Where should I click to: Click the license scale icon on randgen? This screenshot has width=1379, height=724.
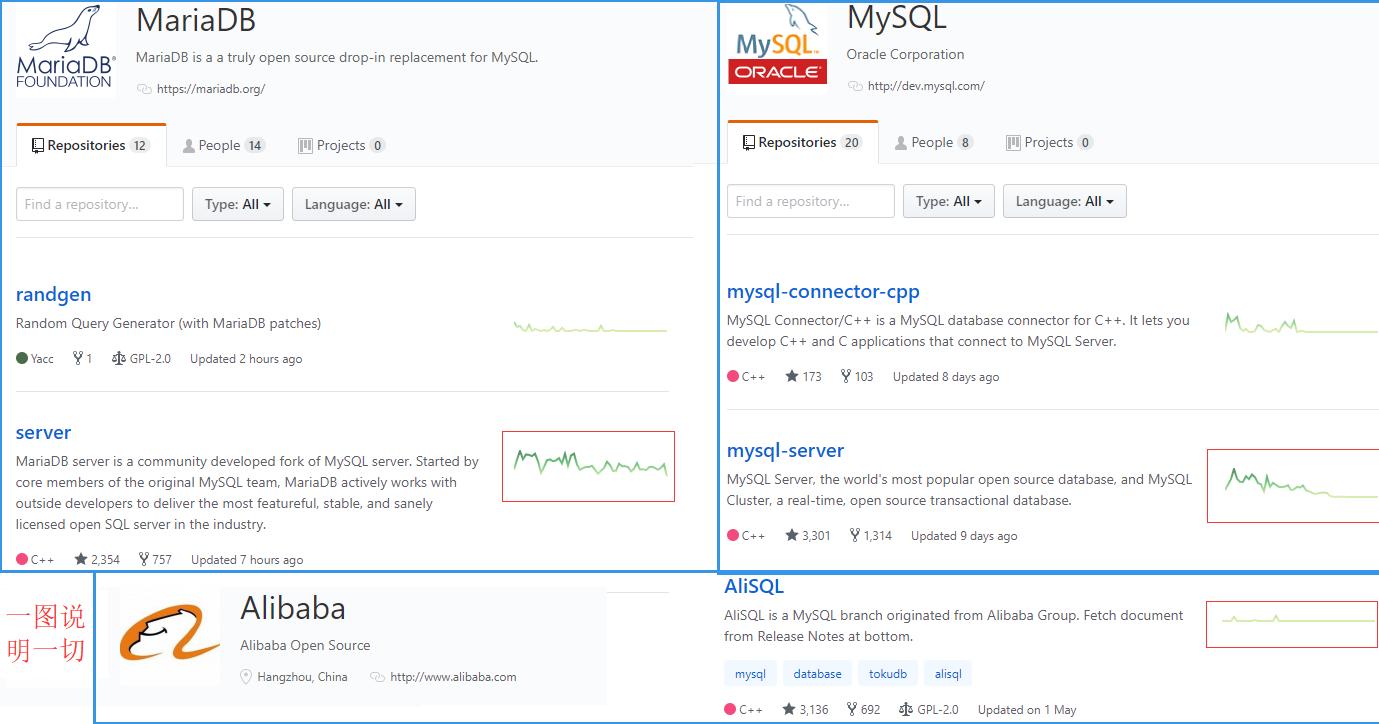click(x=119, y=358)
